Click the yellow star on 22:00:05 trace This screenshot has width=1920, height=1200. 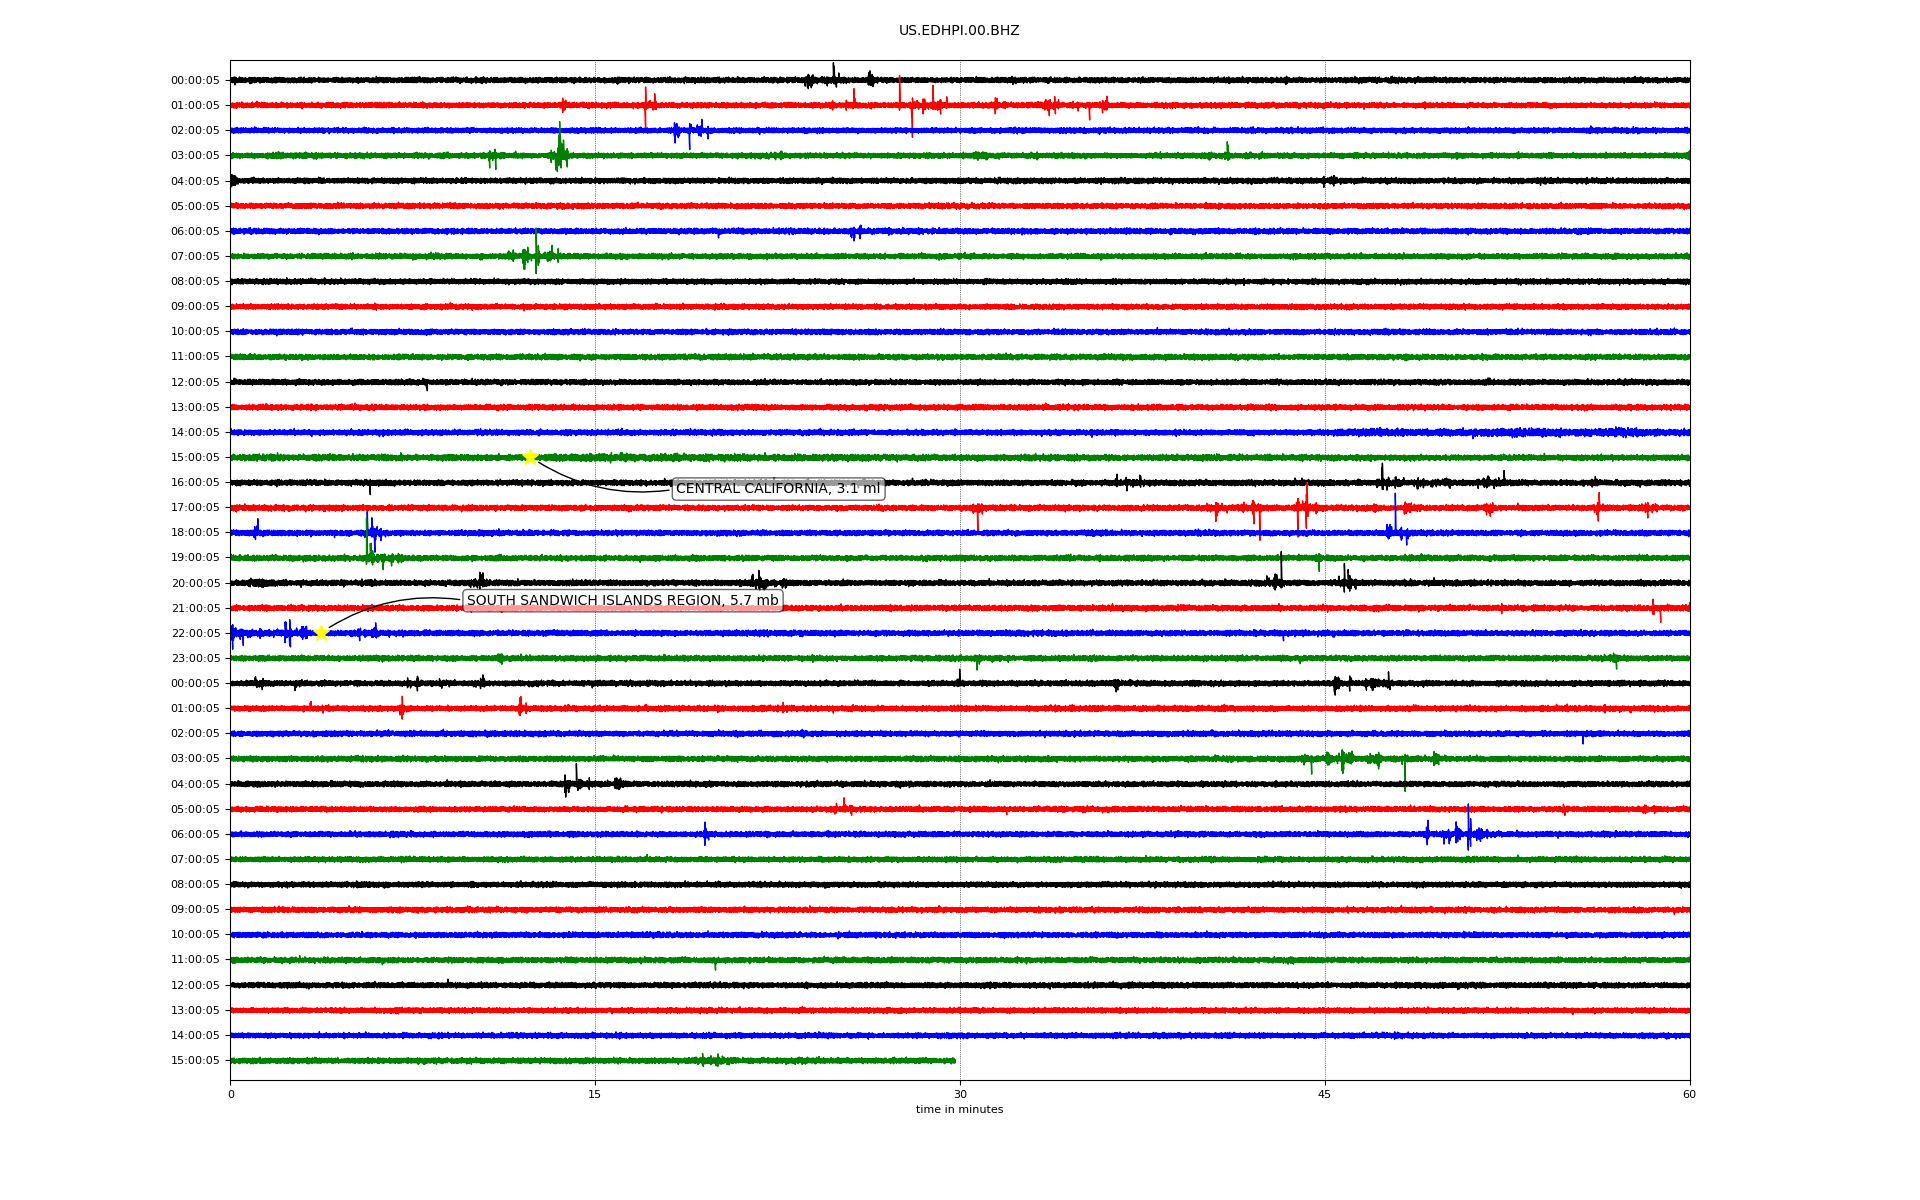pyautogui.click(x=321, y=633)
